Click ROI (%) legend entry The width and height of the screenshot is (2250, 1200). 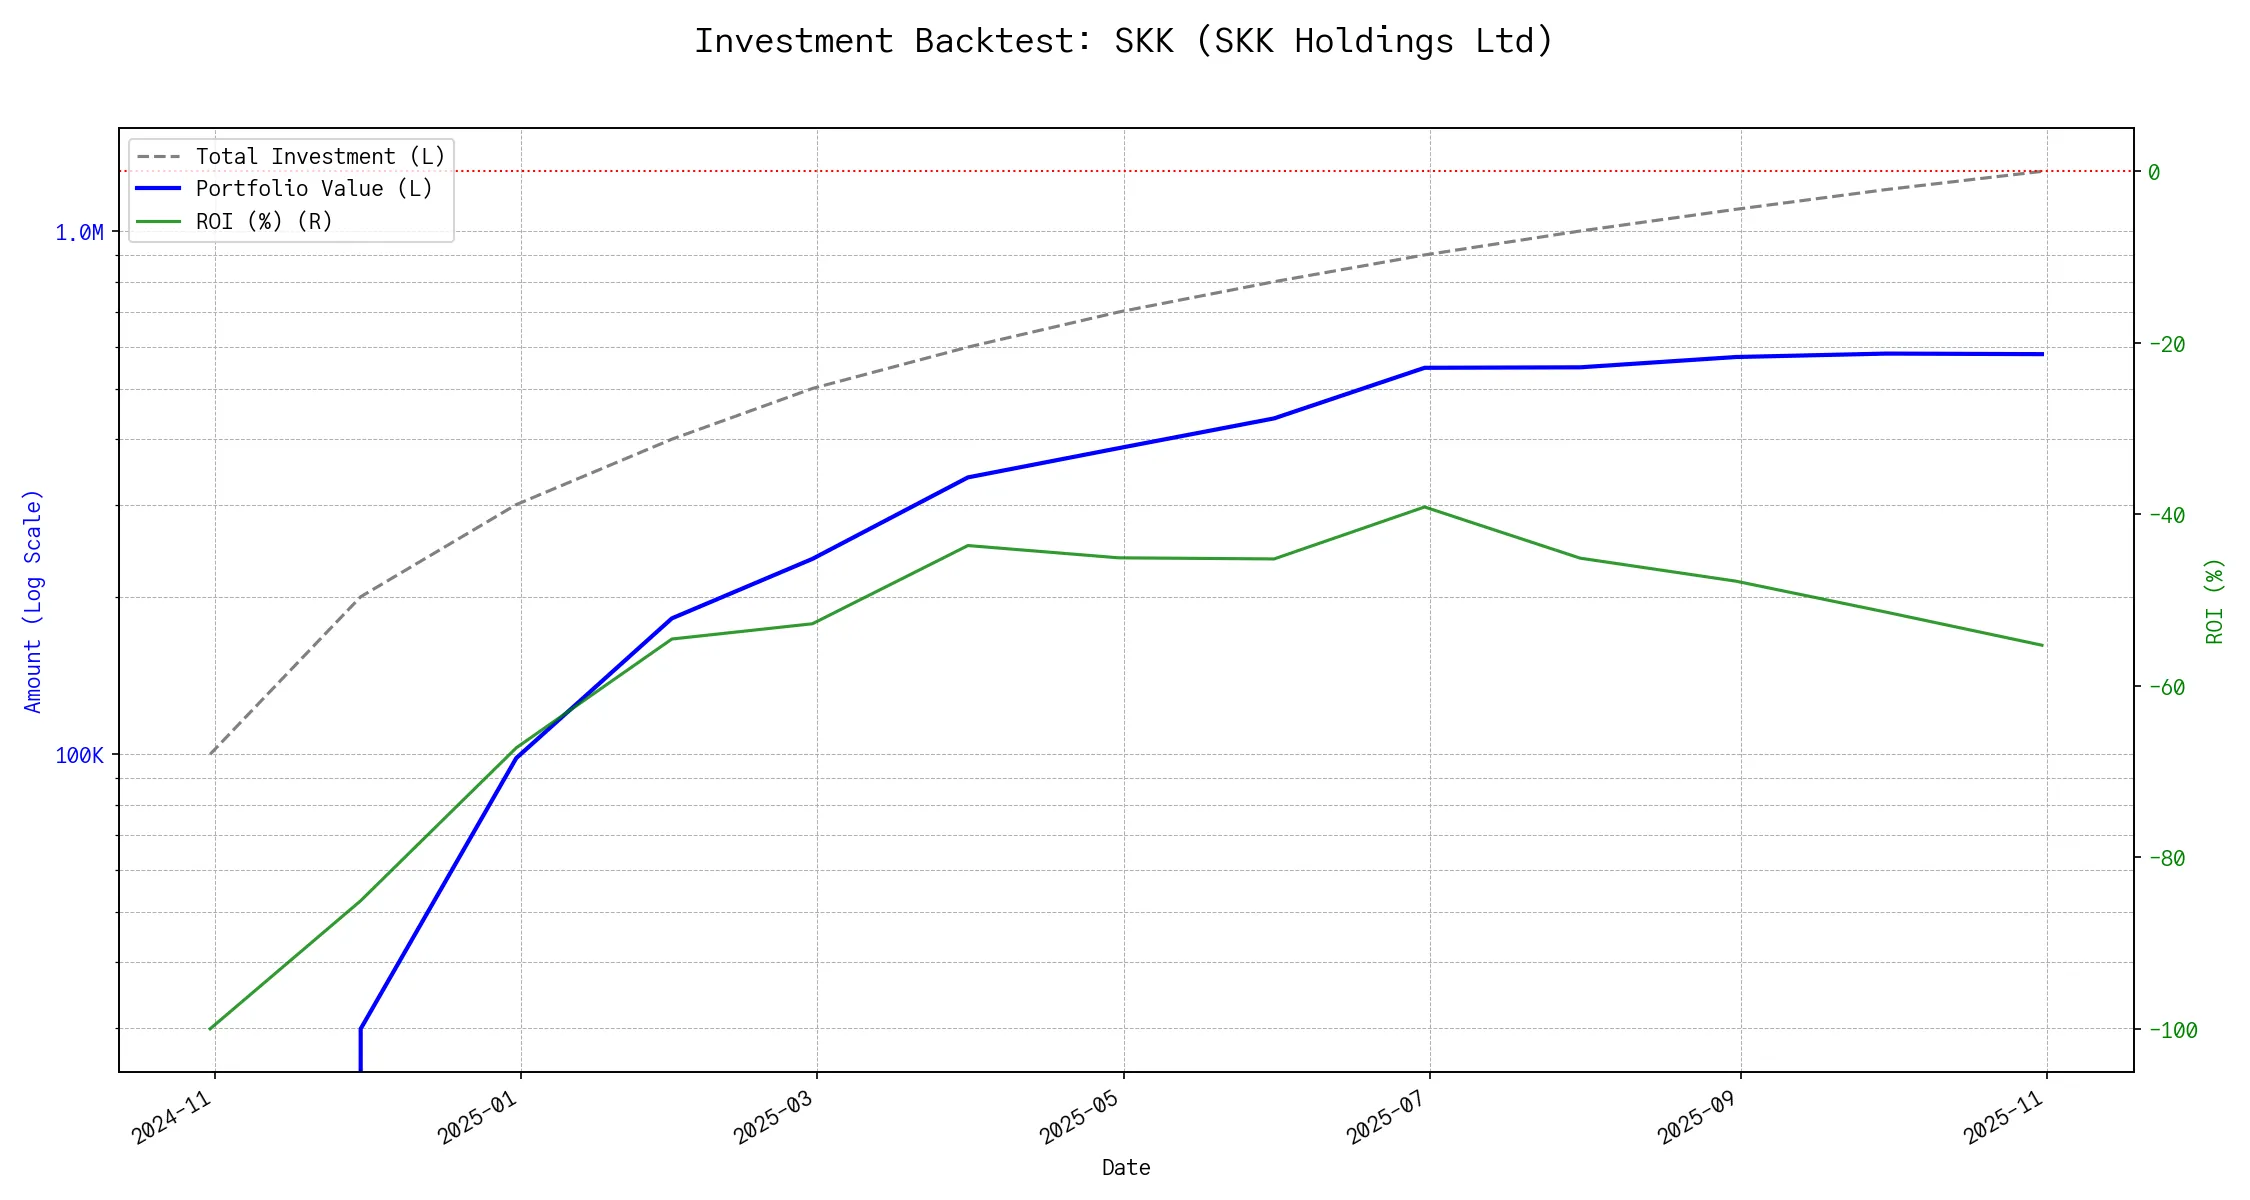point(264,221)
